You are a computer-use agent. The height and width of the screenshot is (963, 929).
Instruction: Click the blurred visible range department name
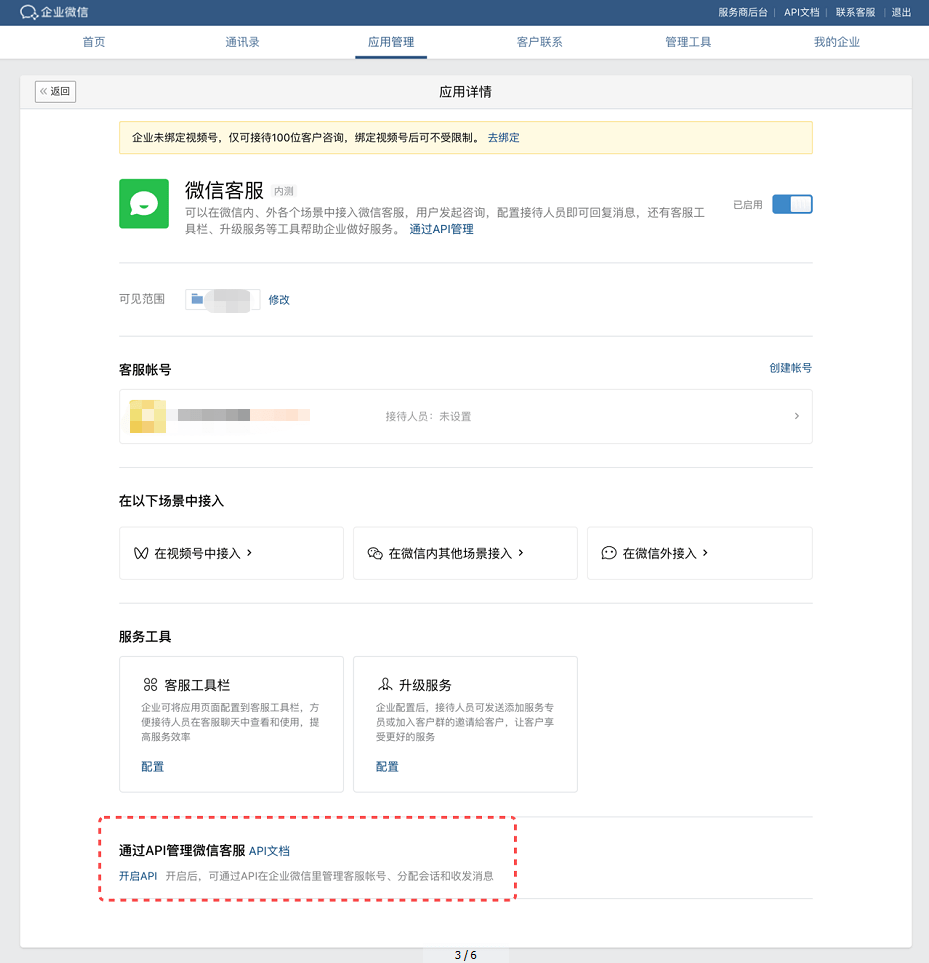[x=228, y=300]
